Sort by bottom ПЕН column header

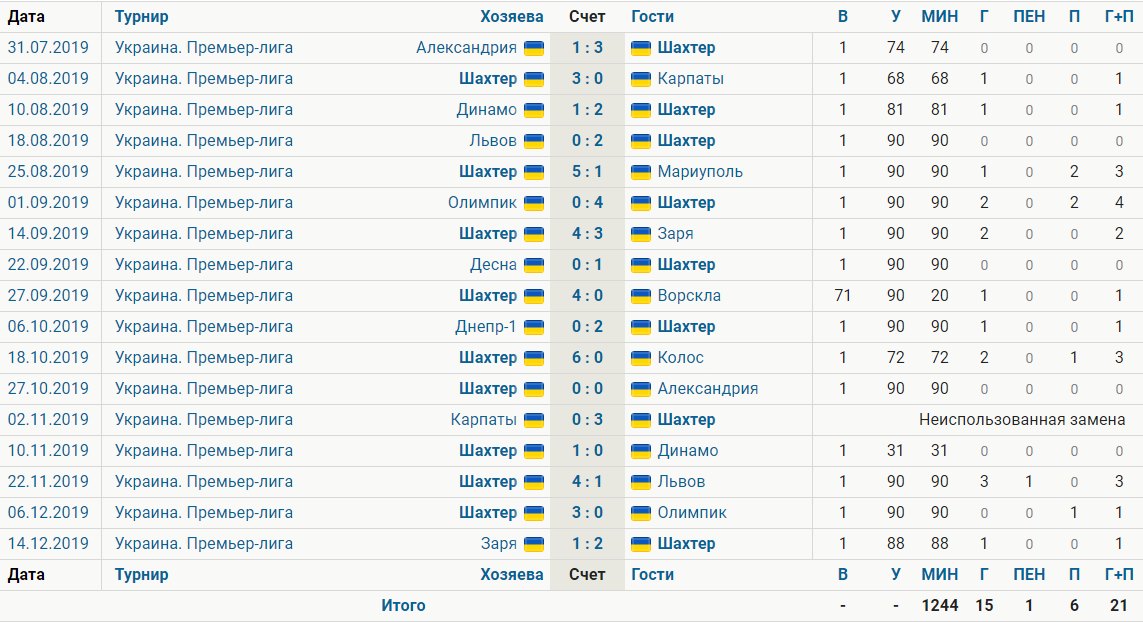pyautogui.click(x=1029, y=575)
